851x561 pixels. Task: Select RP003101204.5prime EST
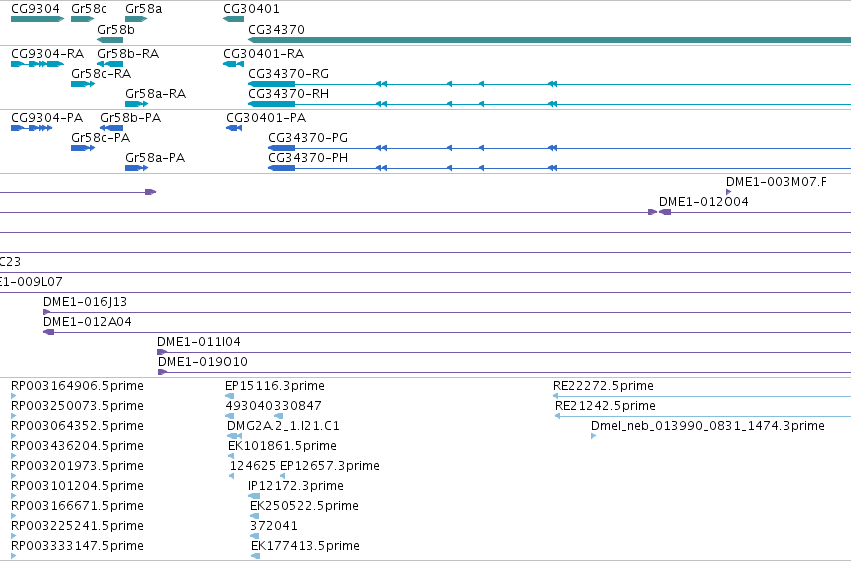click(14, 496)
